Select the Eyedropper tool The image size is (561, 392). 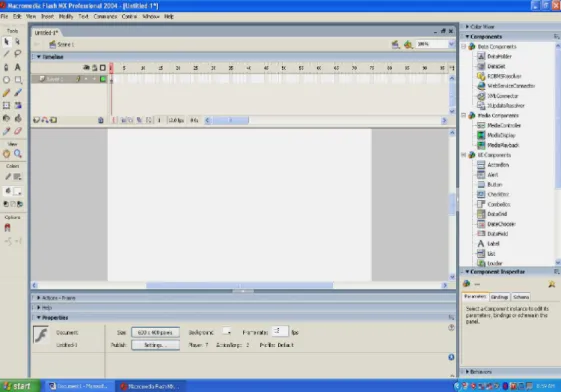(6, 131)
